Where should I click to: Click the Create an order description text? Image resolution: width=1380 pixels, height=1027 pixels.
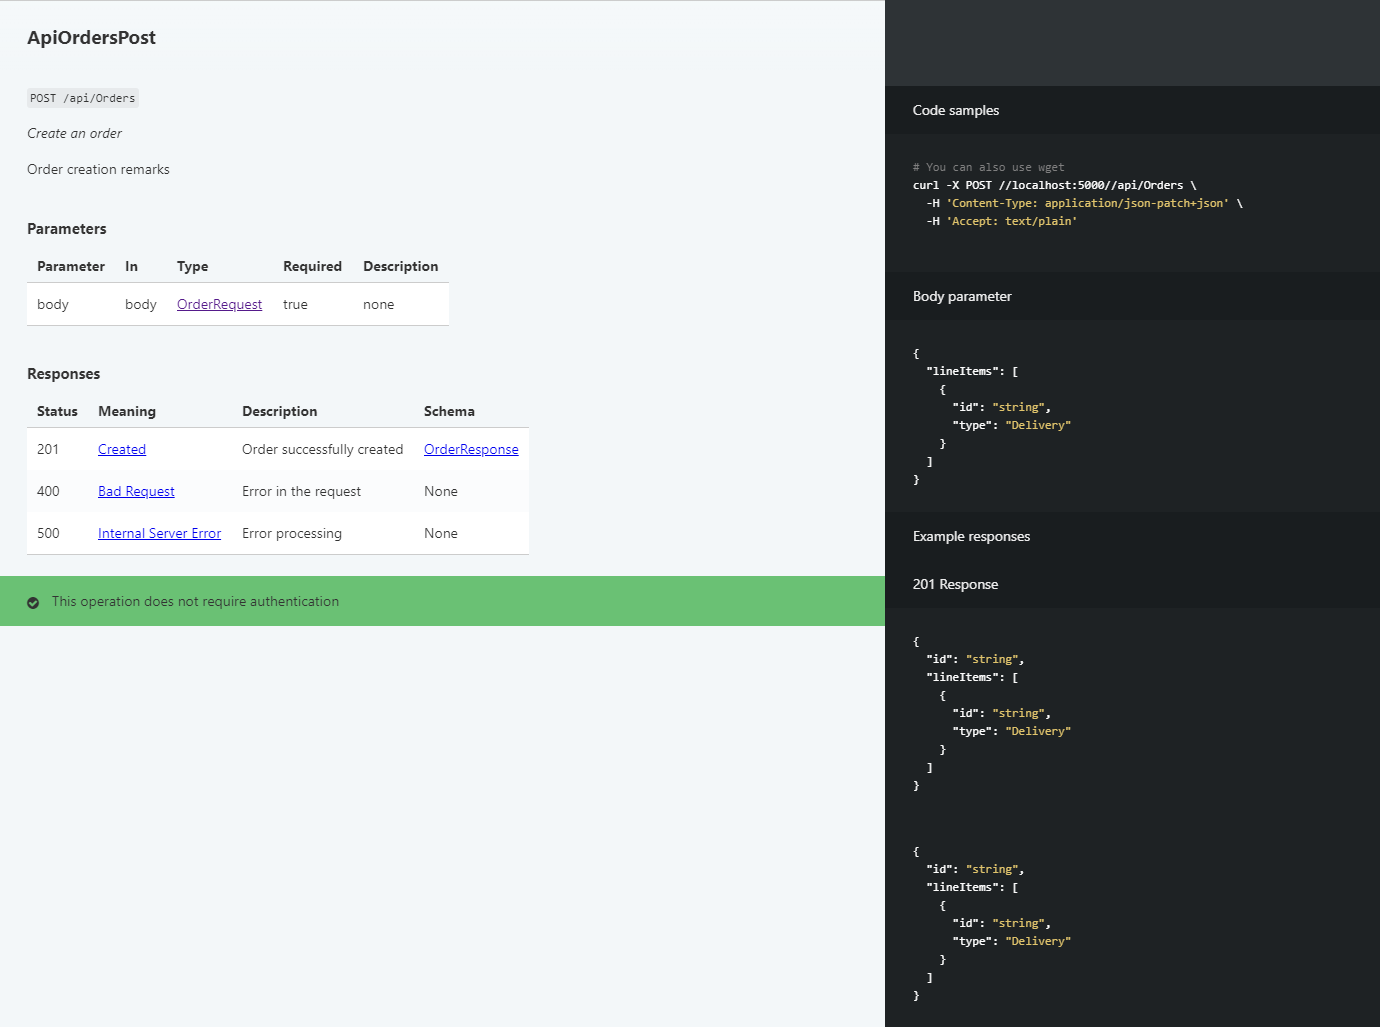click(x=74, y=133)
